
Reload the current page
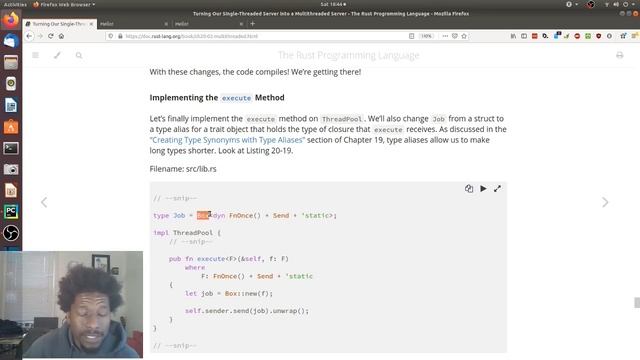51,36
